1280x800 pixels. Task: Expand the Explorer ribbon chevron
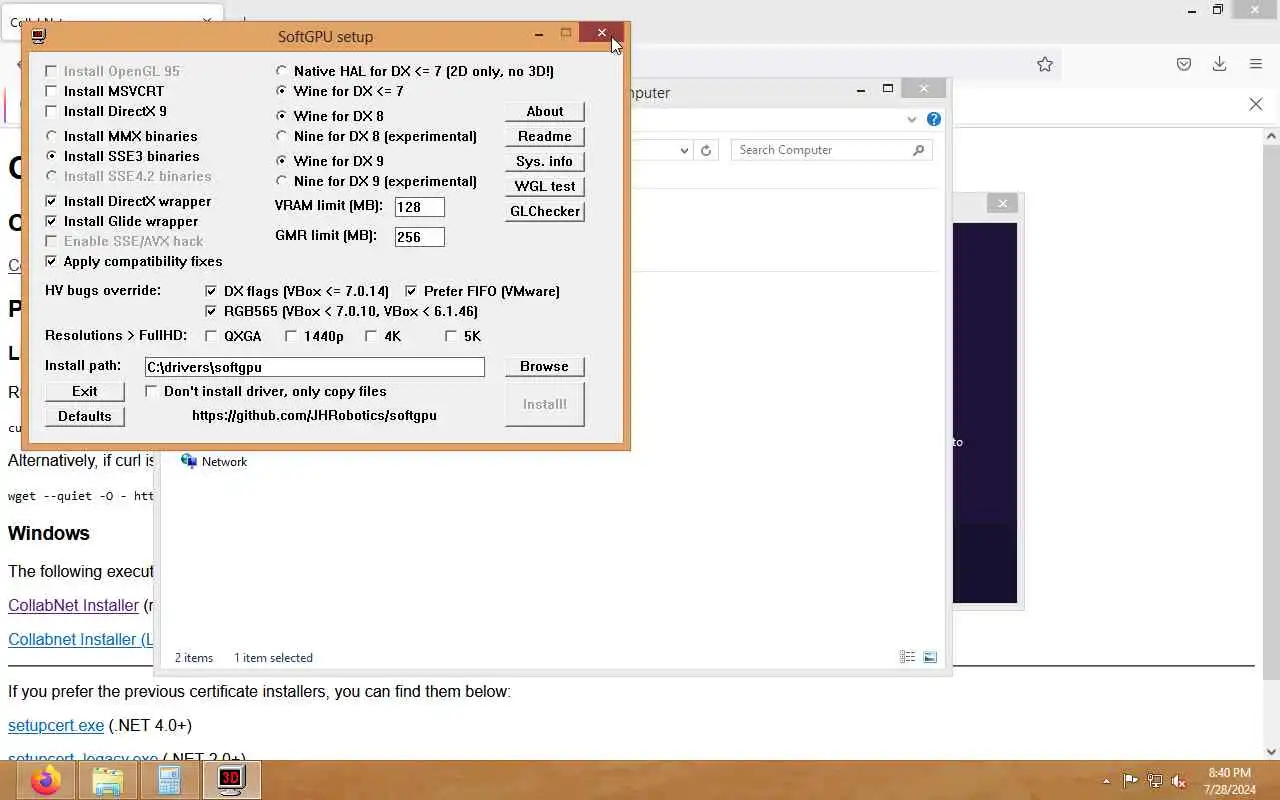(x=912, y=119)
